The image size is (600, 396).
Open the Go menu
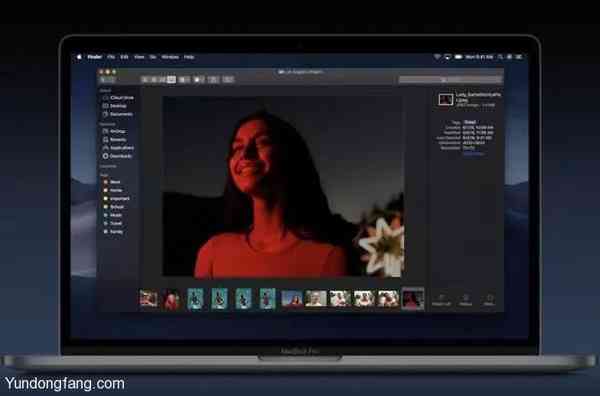153,57
